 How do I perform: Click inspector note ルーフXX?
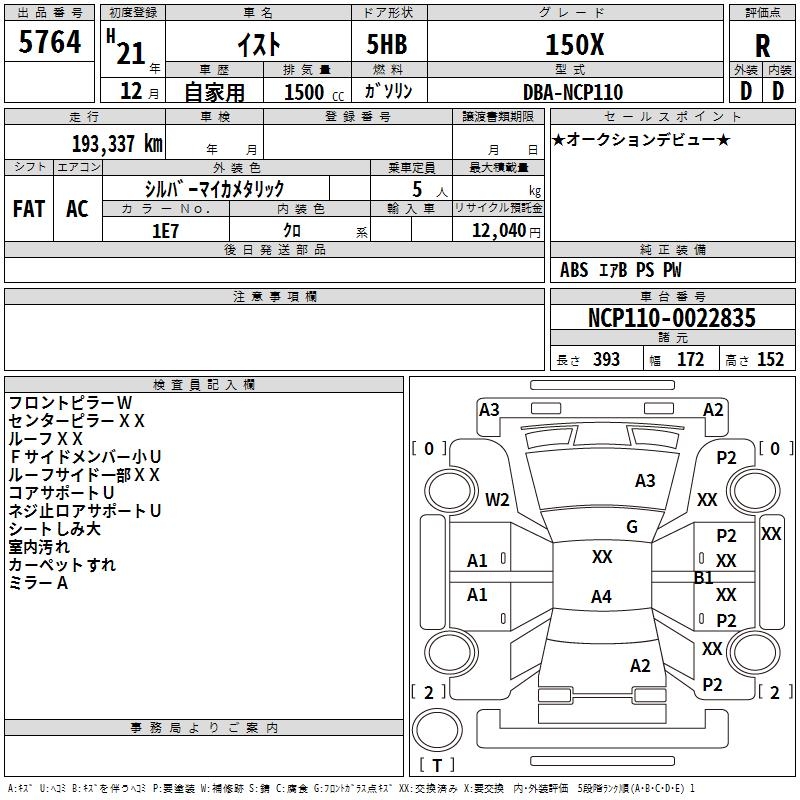coord(45,439)
